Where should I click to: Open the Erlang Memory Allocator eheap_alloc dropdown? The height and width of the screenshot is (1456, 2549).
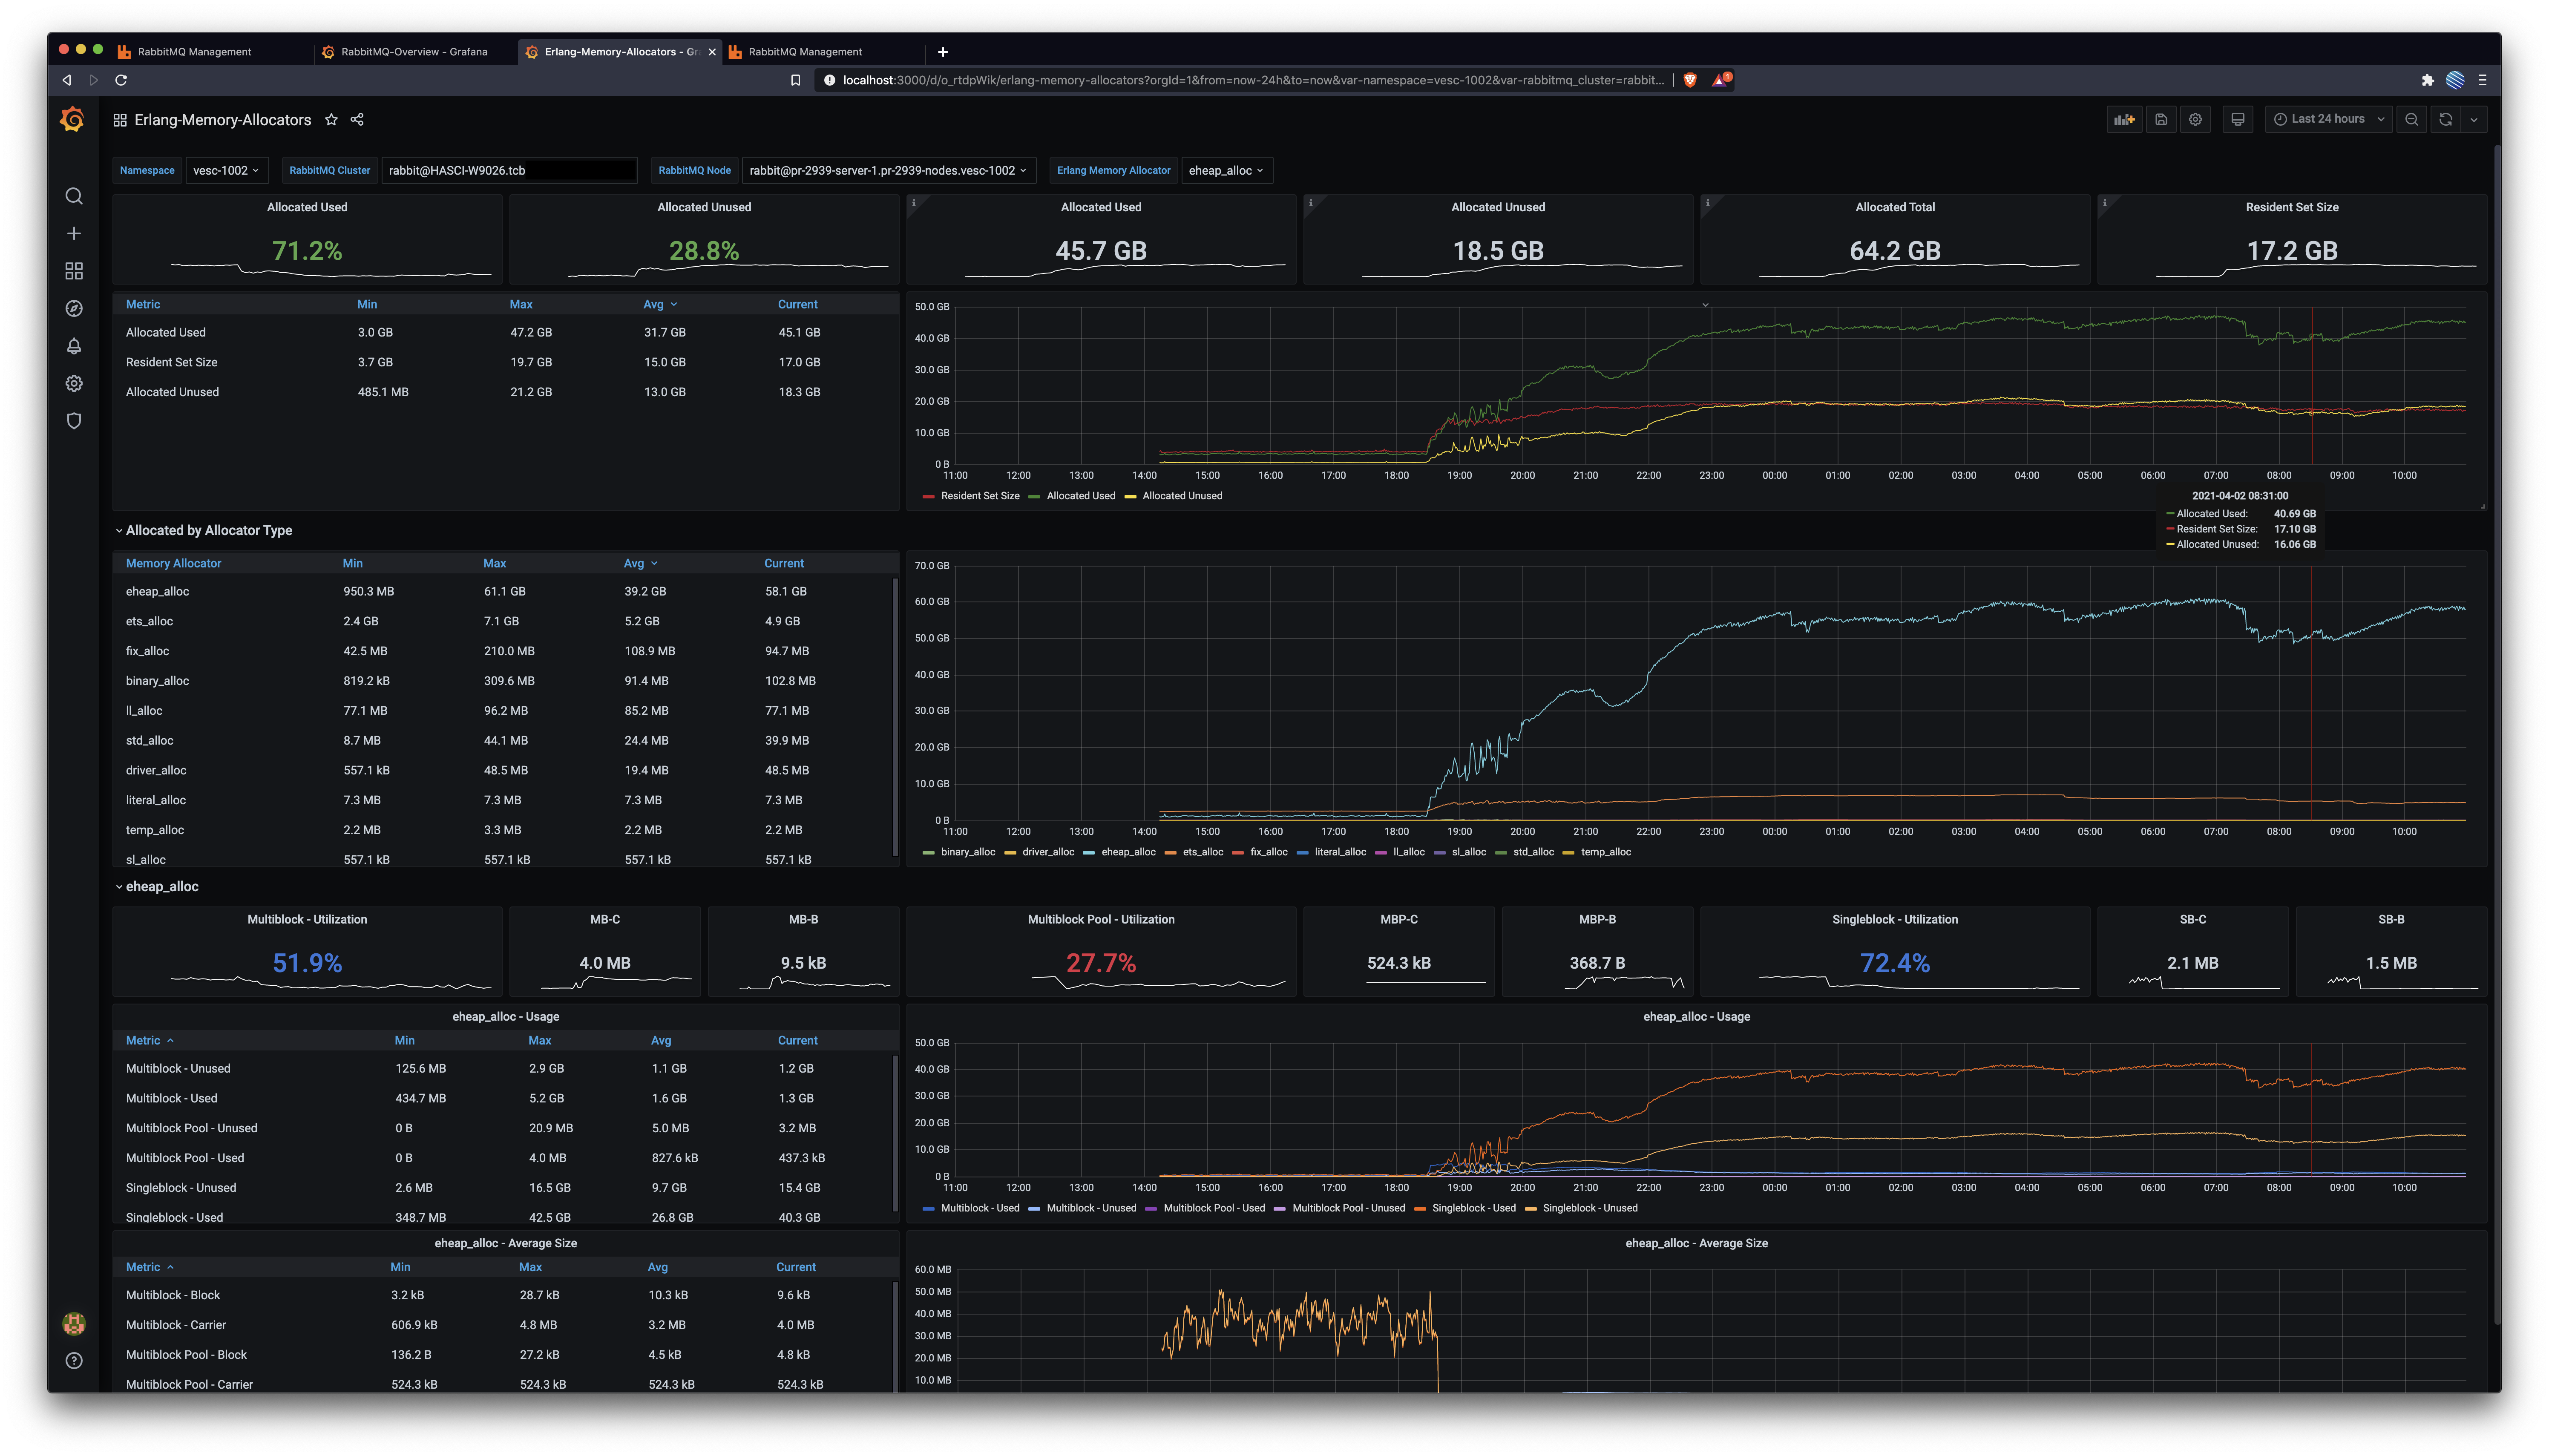pyautogui.click(x=1225, y=171)
